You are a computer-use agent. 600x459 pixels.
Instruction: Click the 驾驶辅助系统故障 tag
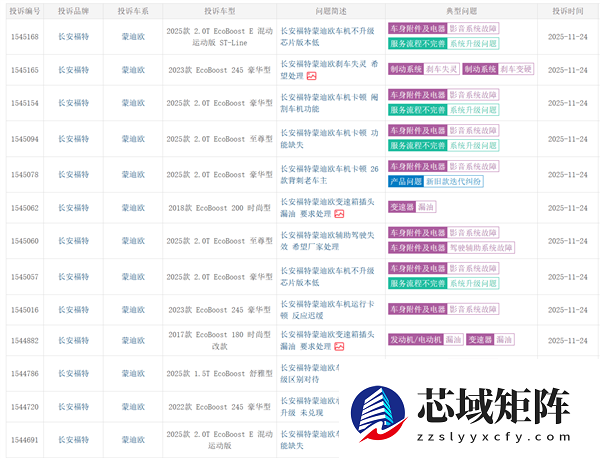point(481,248)
